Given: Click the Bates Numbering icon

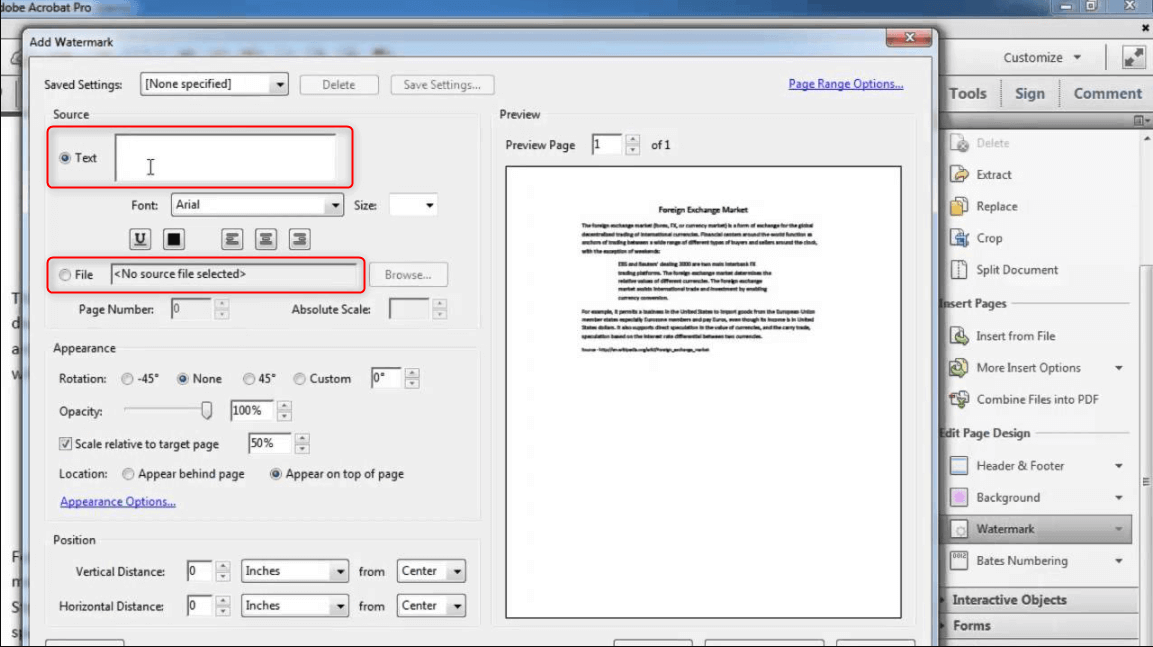Looking at the screenshot, I should click(959, 561).
